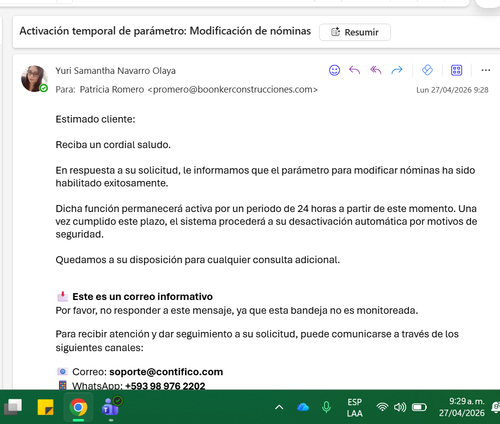The image size is (500, 424).
Task: Open Wi-Fi network settings icon
Action: coord(382,407)
